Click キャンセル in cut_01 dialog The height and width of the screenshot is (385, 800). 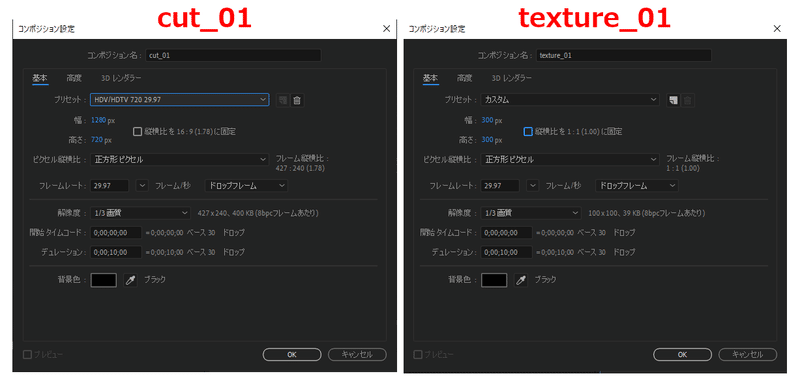click(x=357, y=354)
